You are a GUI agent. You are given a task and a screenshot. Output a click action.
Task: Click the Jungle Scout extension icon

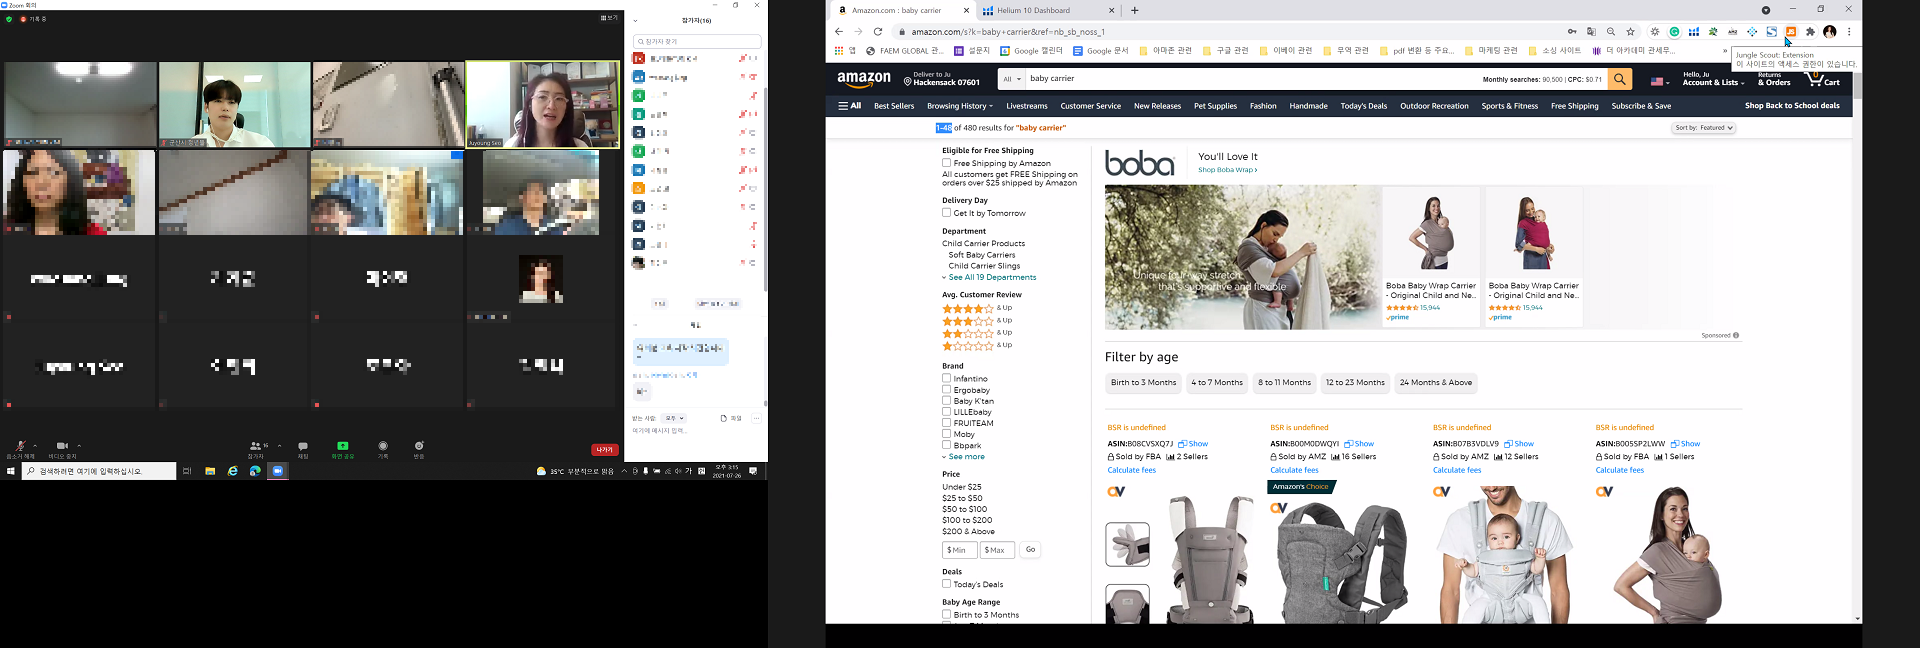[x=1791, y=32]
